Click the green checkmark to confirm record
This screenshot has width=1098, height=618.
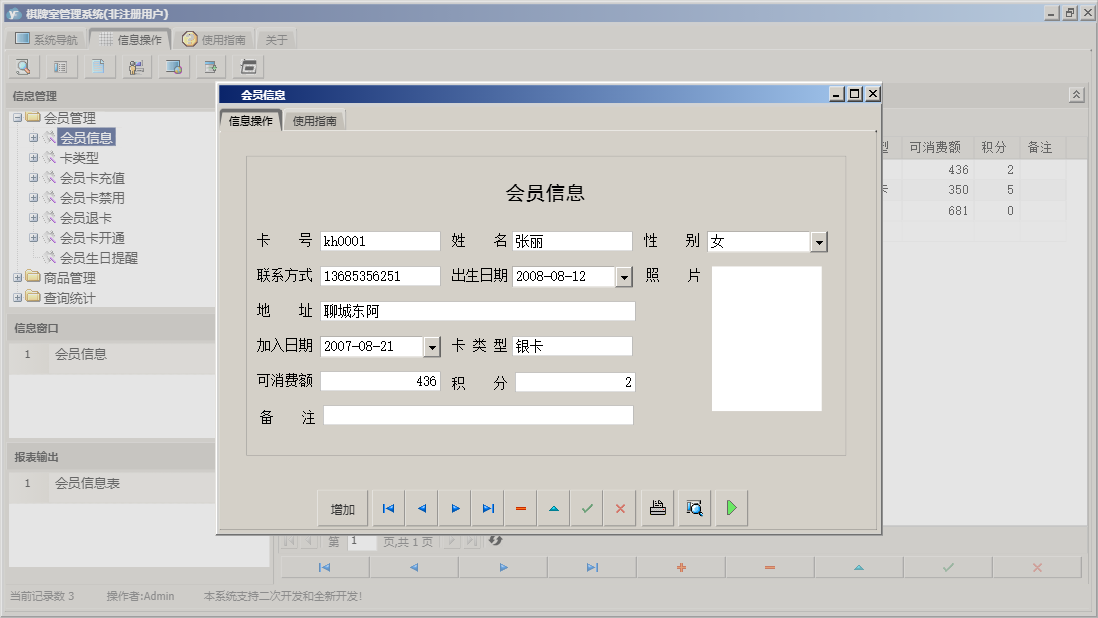587,508
